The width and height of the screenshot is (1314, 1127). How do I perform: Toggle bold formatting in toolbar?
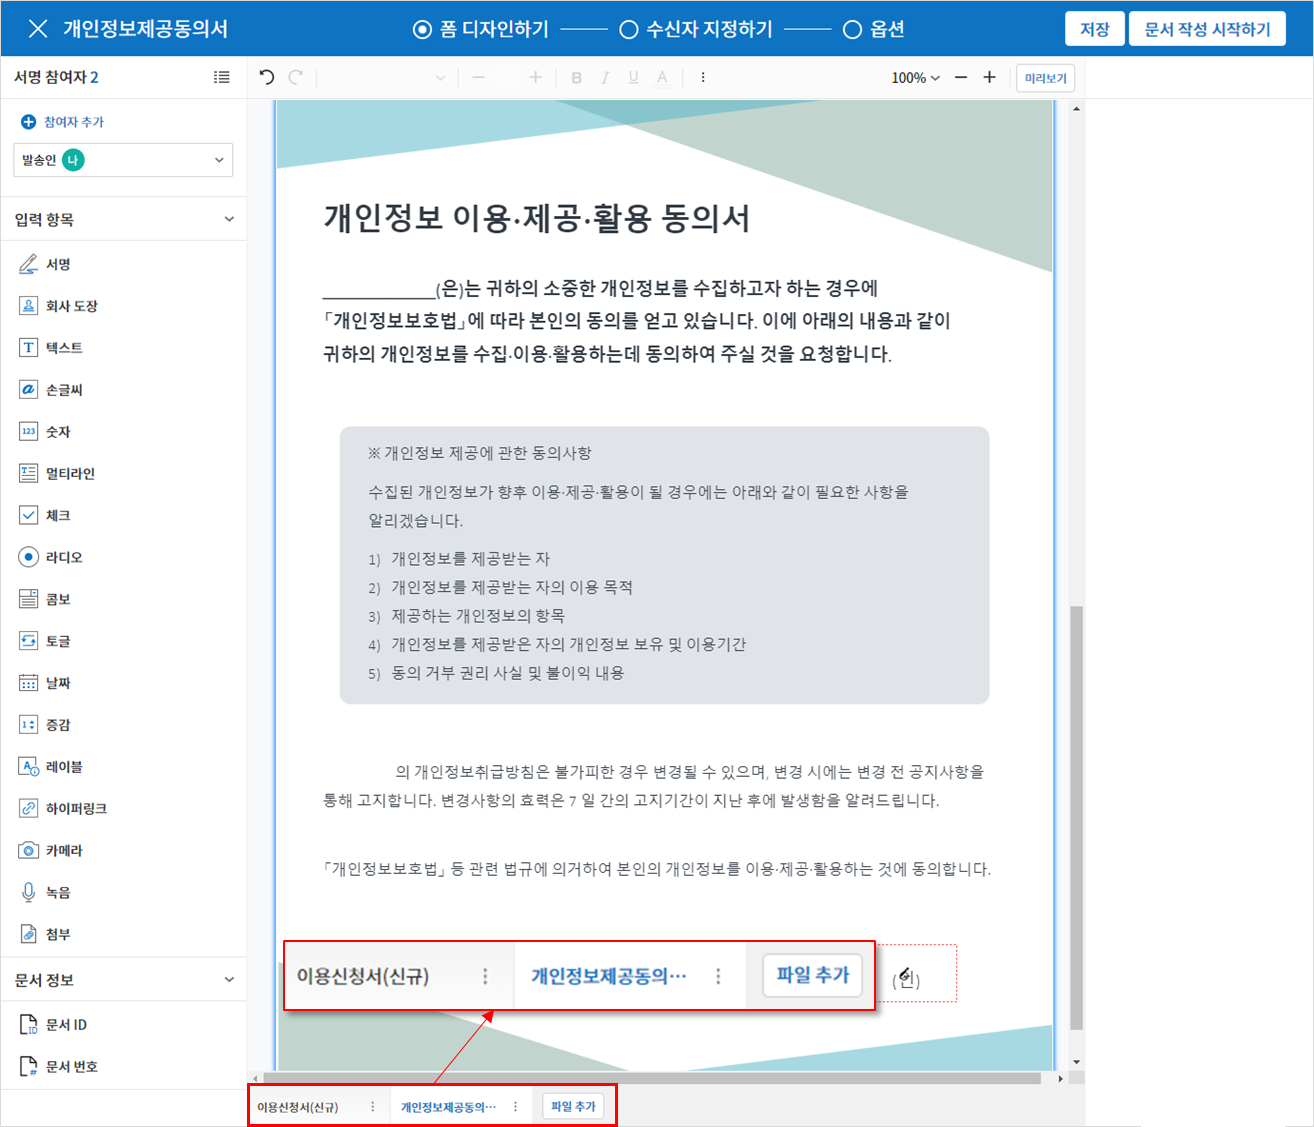[576, 78]
